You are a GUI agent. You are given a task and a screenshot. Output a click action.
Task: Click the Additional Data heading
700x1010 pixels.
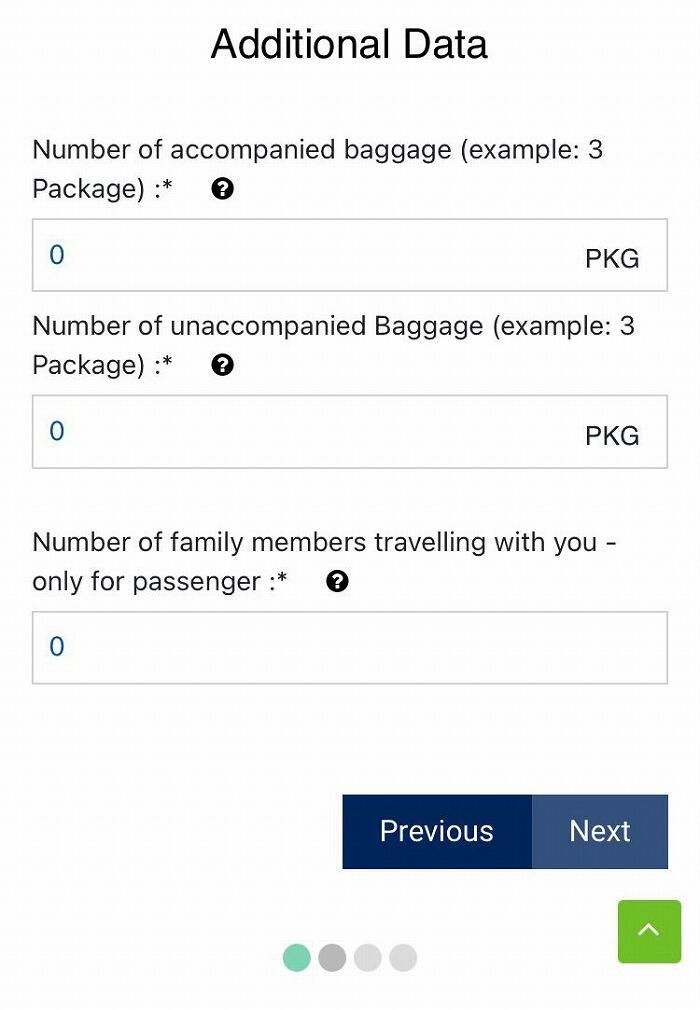click(349, 44)
